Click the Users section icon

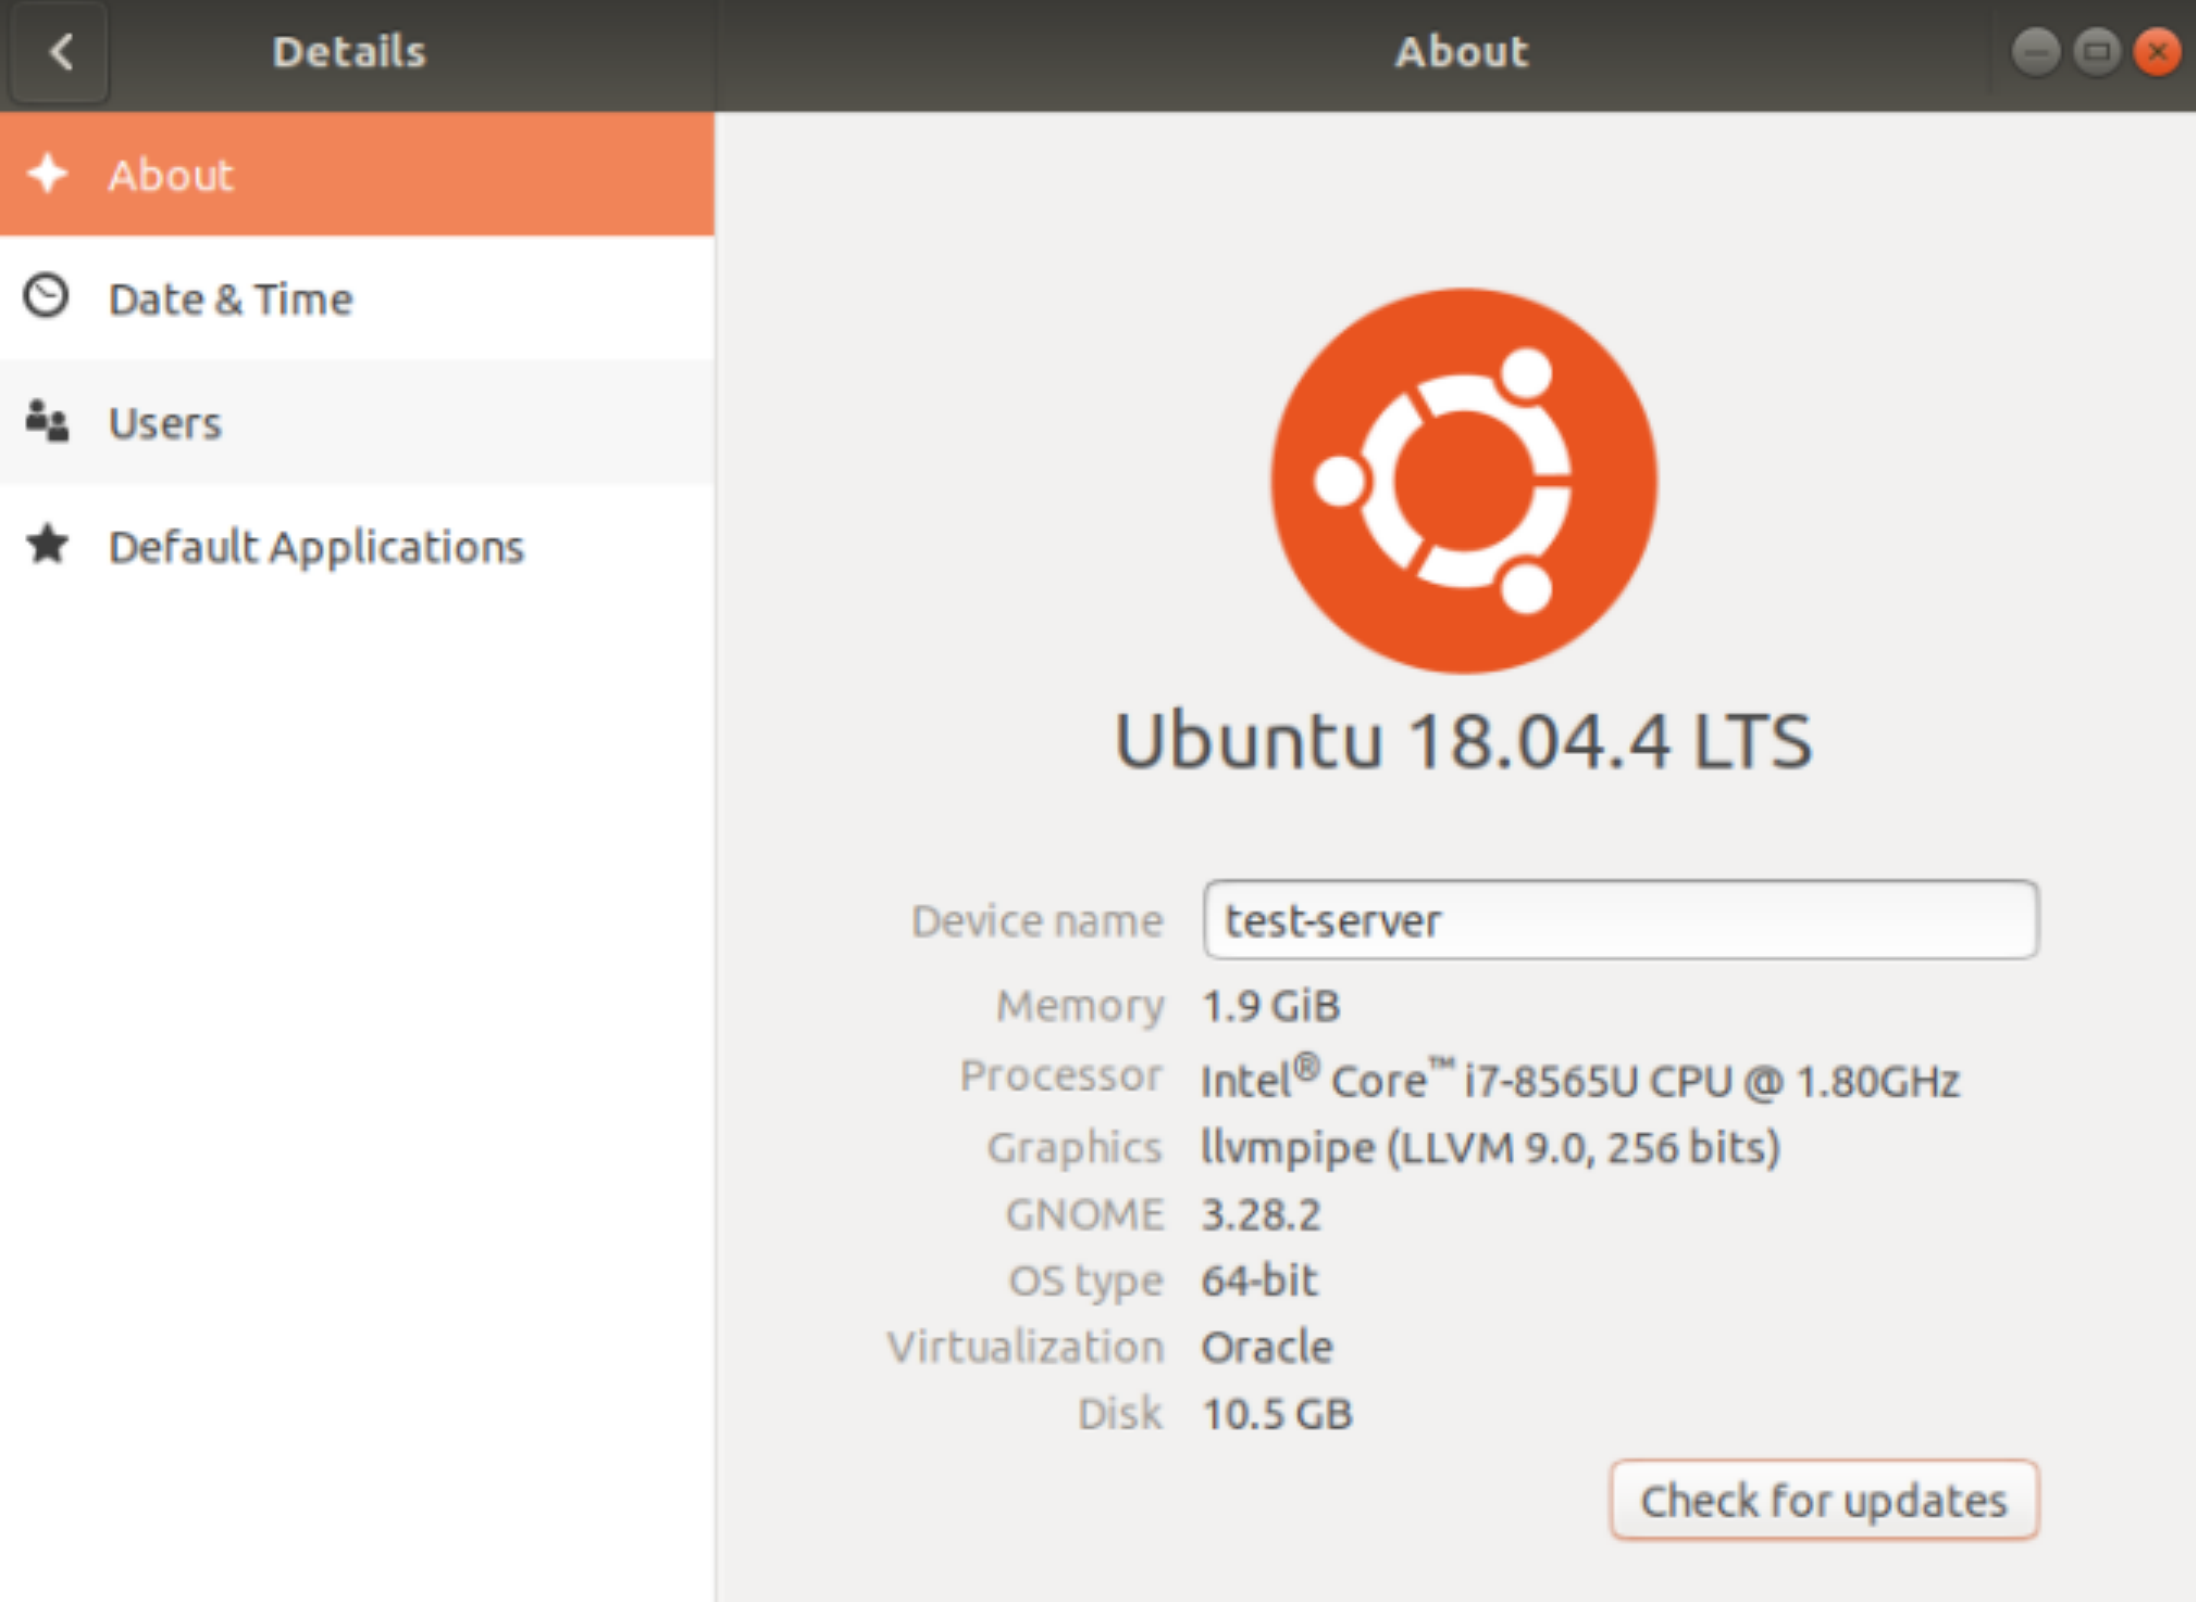(x=46, y=423)
